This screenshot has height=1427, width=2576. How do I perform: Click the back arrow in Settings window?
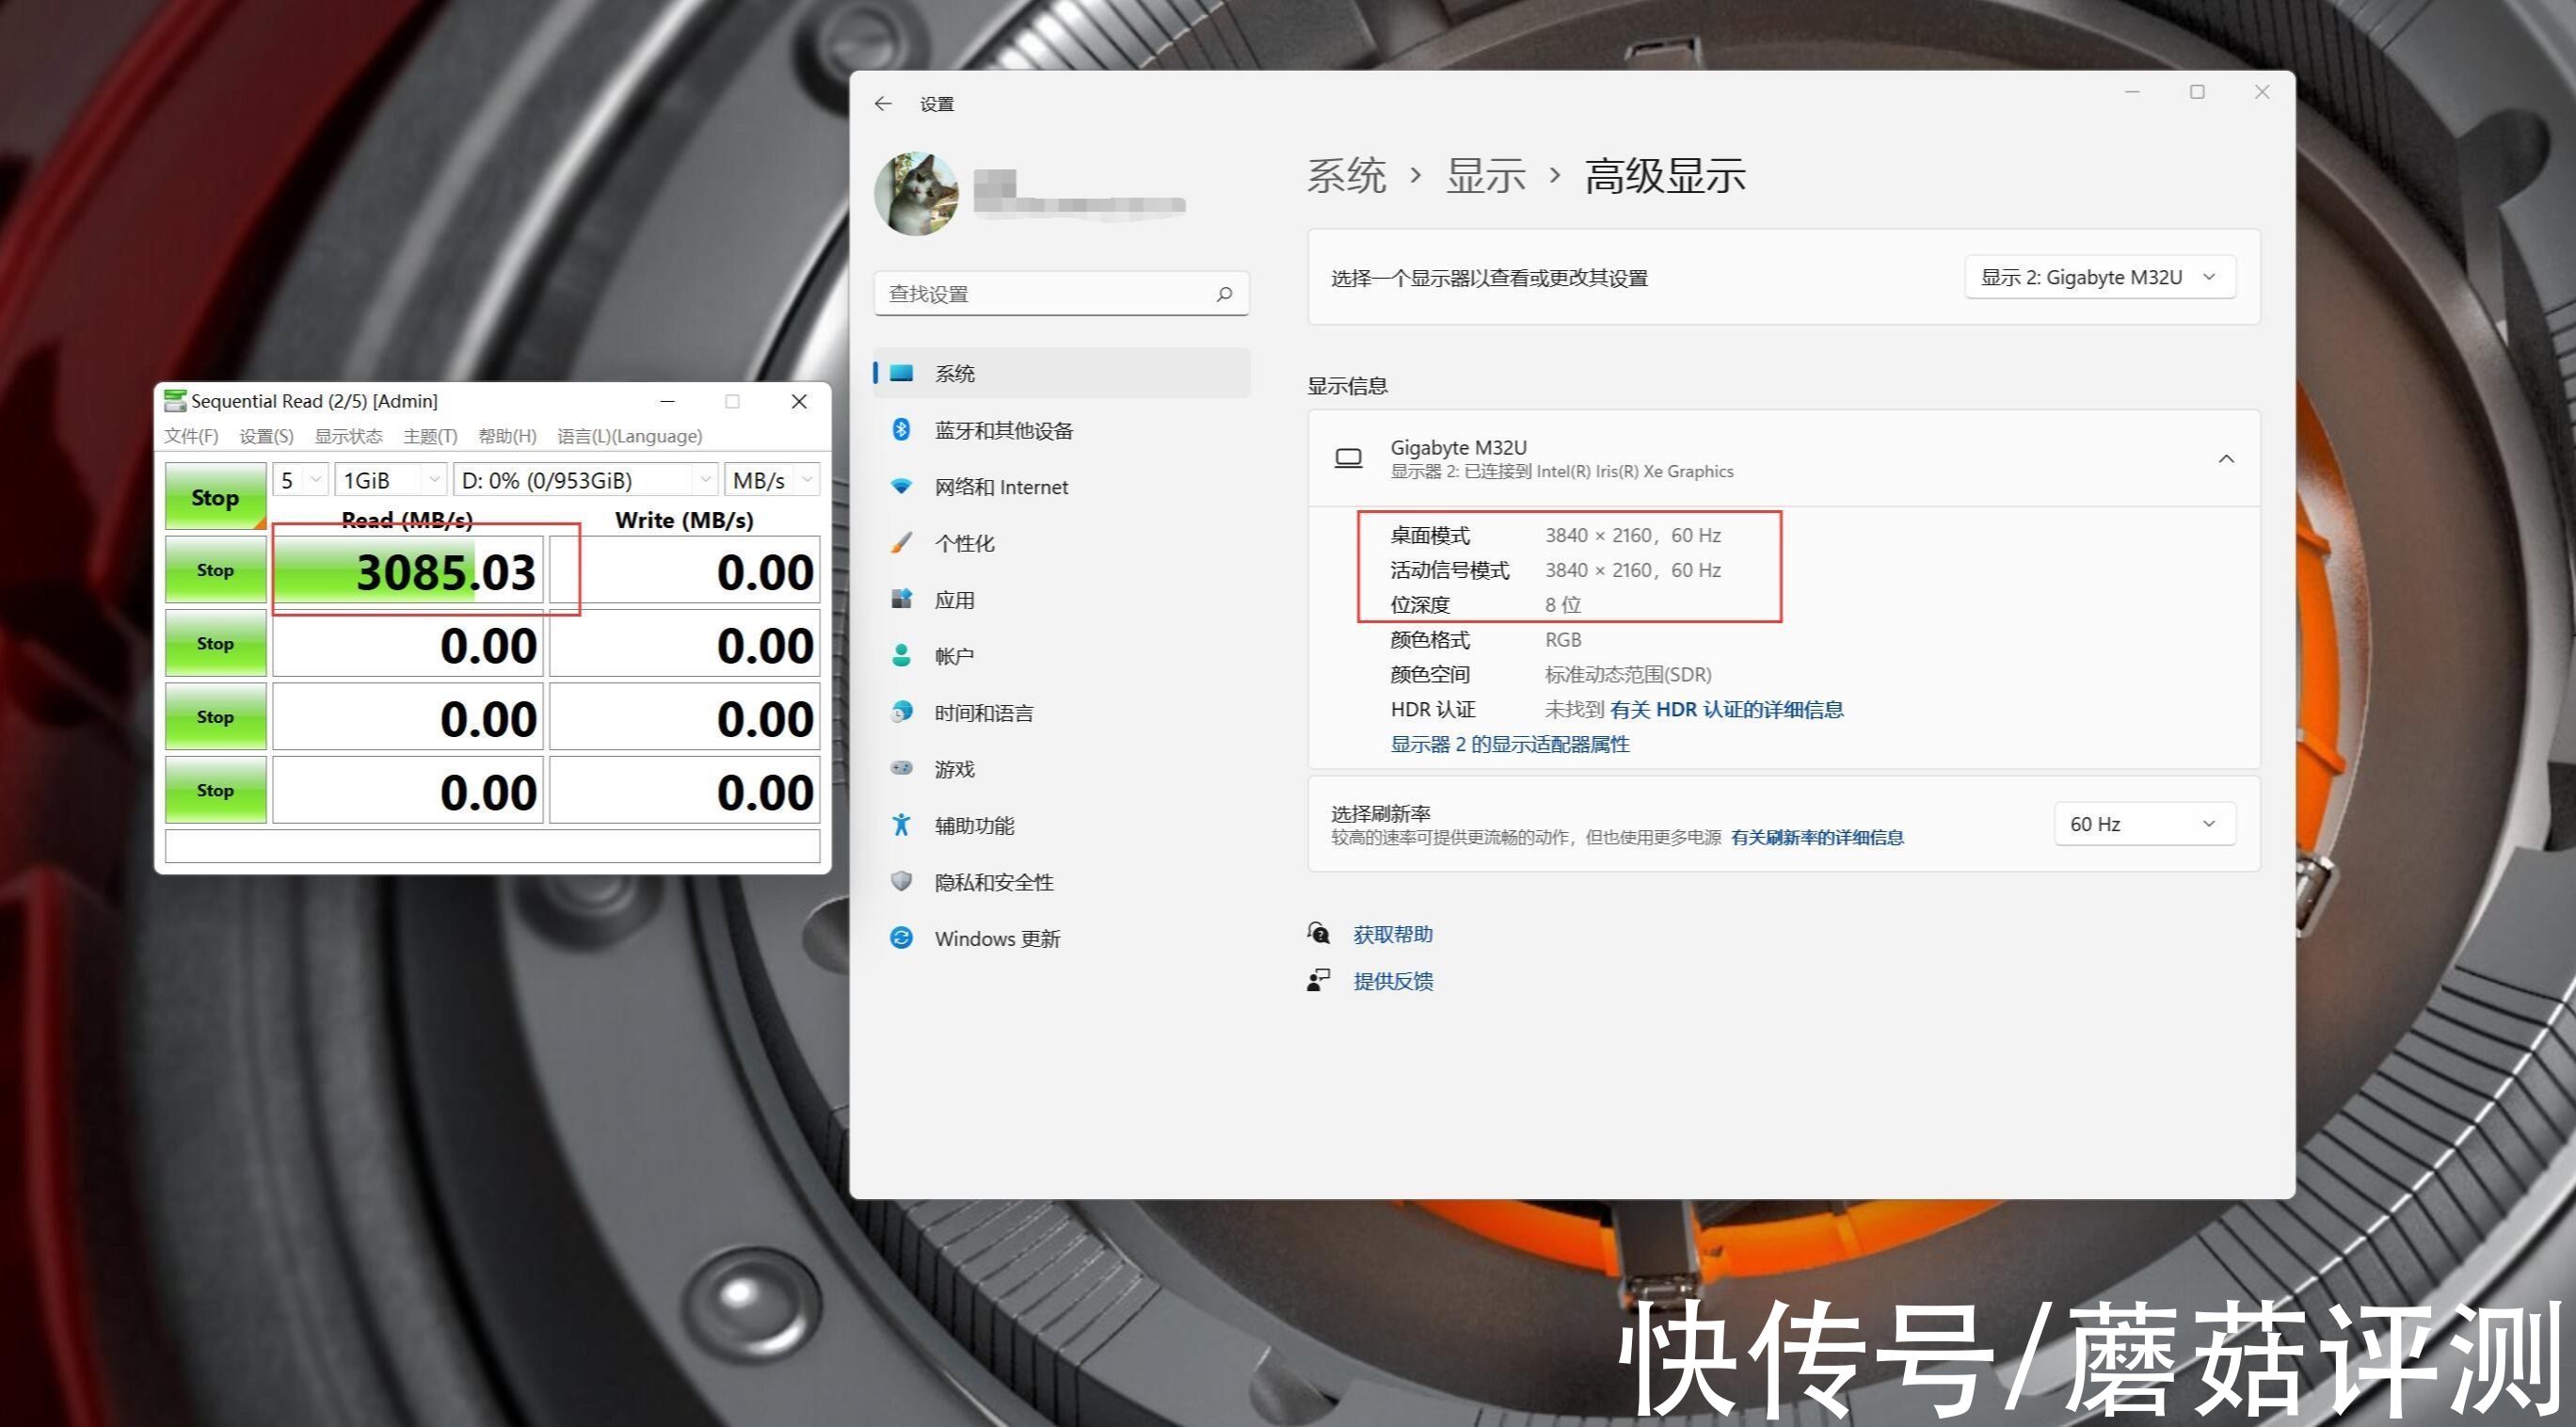tap(882, 104)
